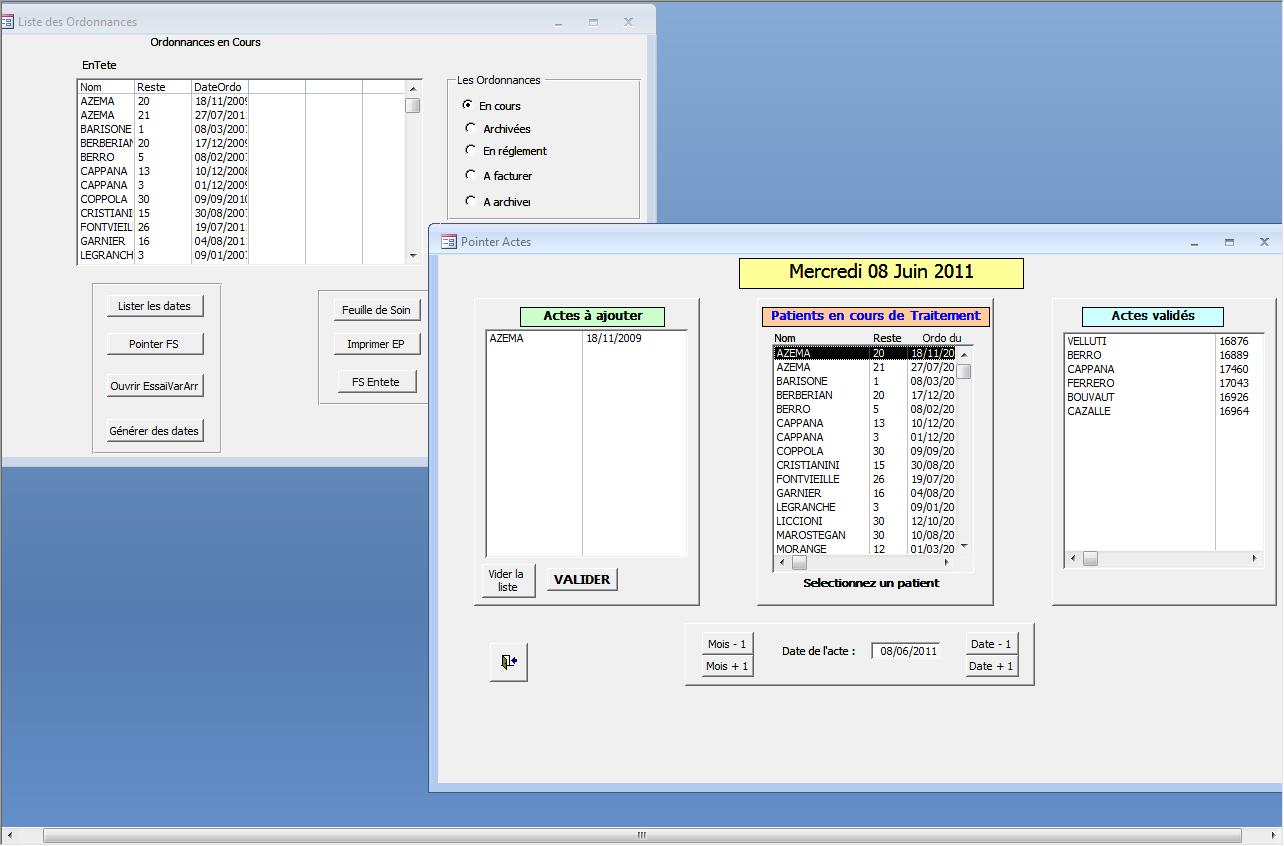
Task: Select CAZALLE in Actes validés list
Action: point(1163,411)
